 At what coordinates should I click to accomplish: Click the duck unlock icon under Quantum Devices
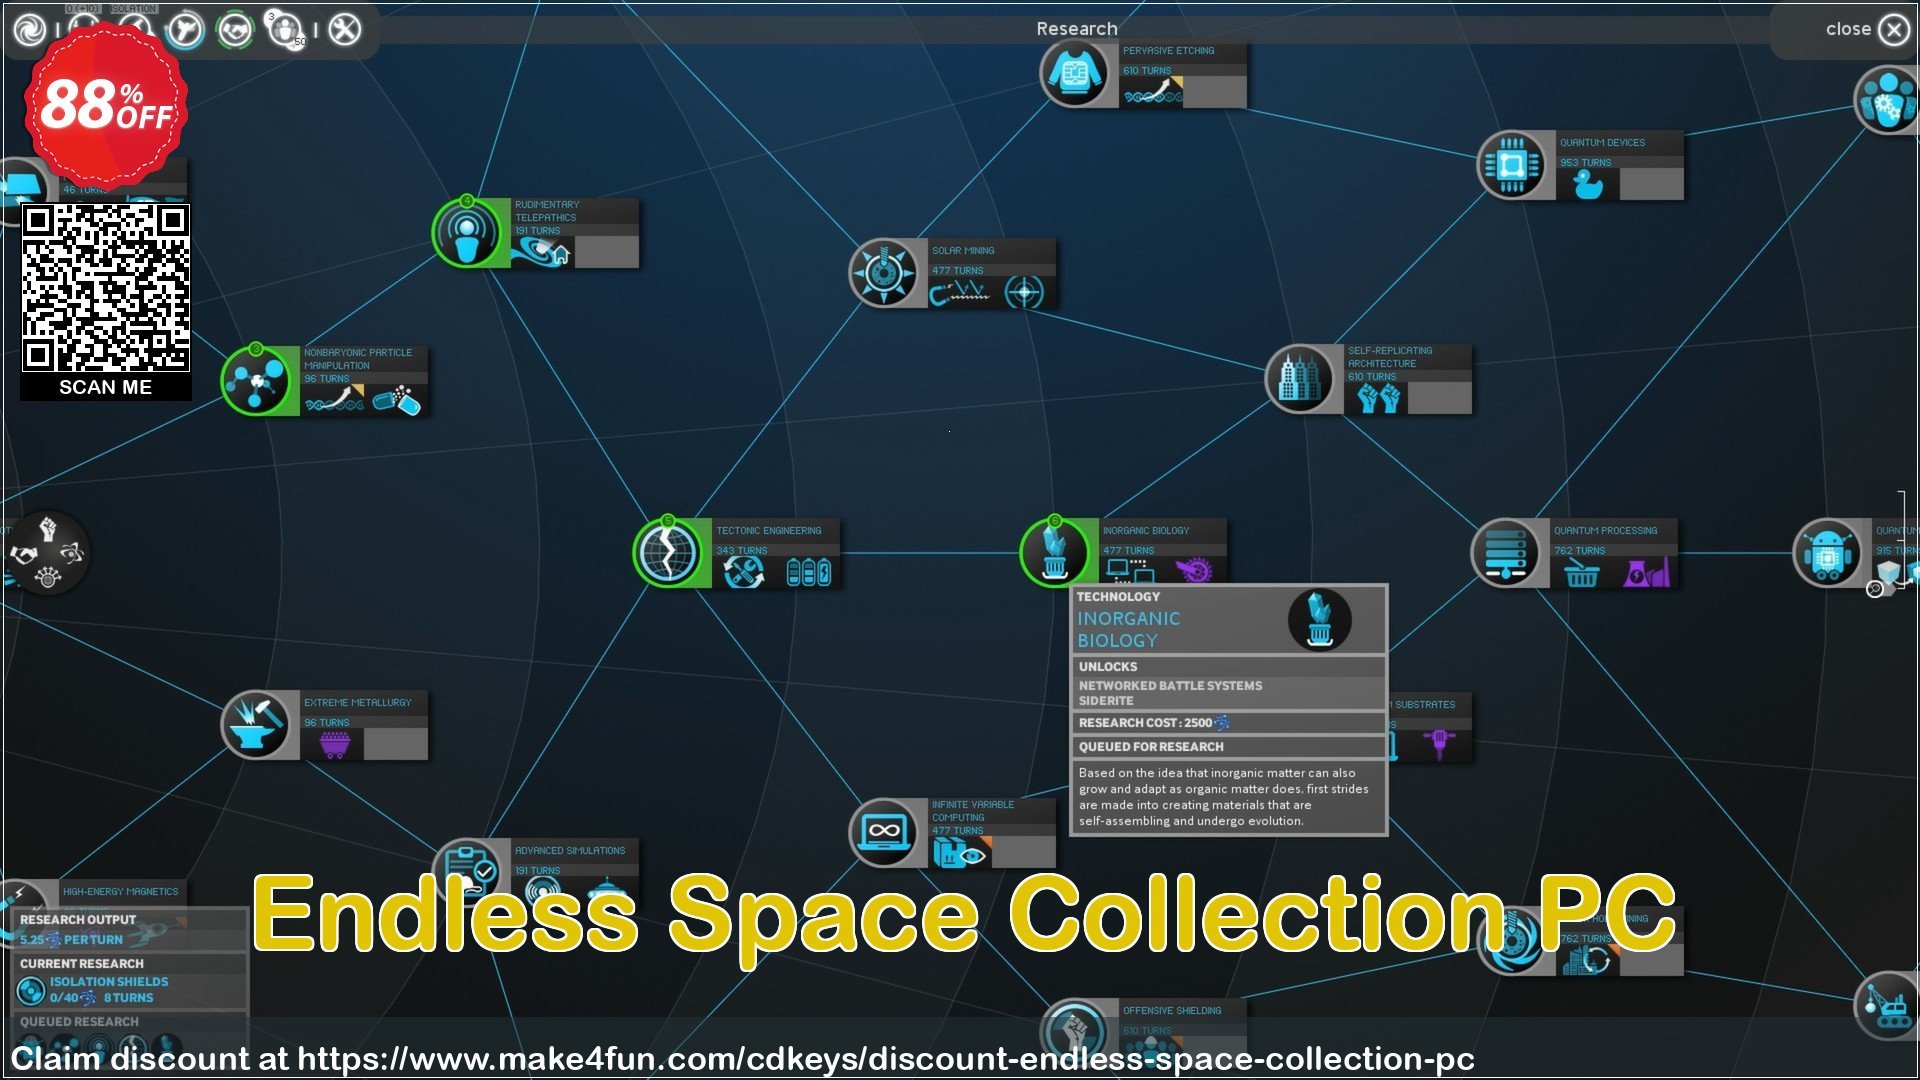tap(1587, 184)
